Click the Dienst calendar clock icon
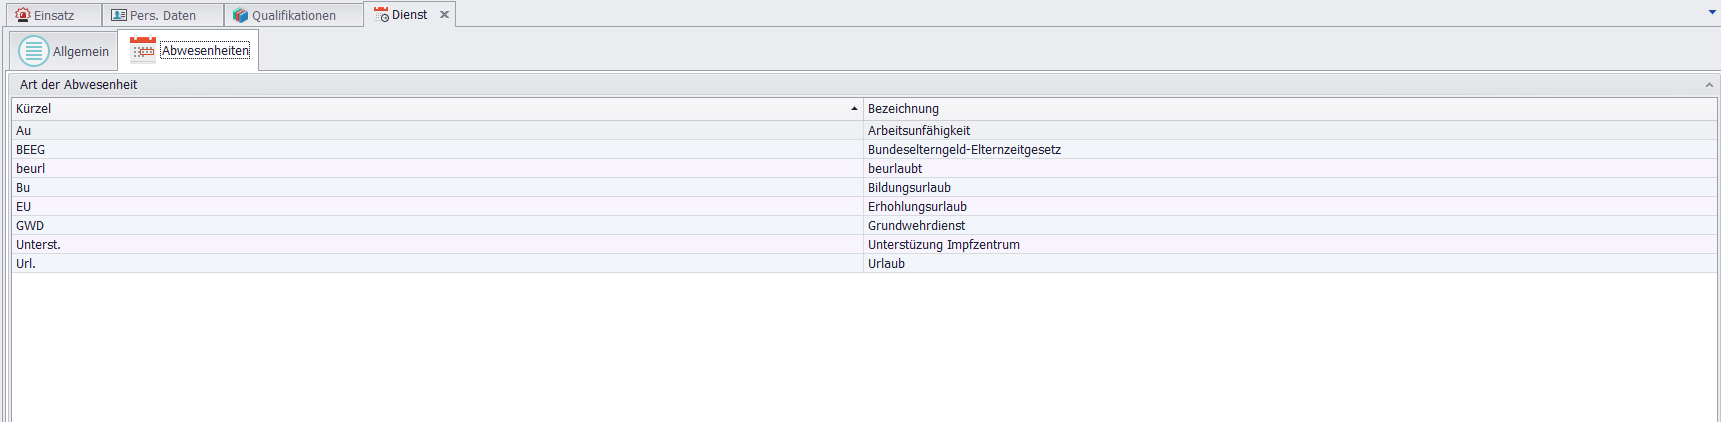Viewport: 1721px width, 422px height. click(x=381, y=15)
